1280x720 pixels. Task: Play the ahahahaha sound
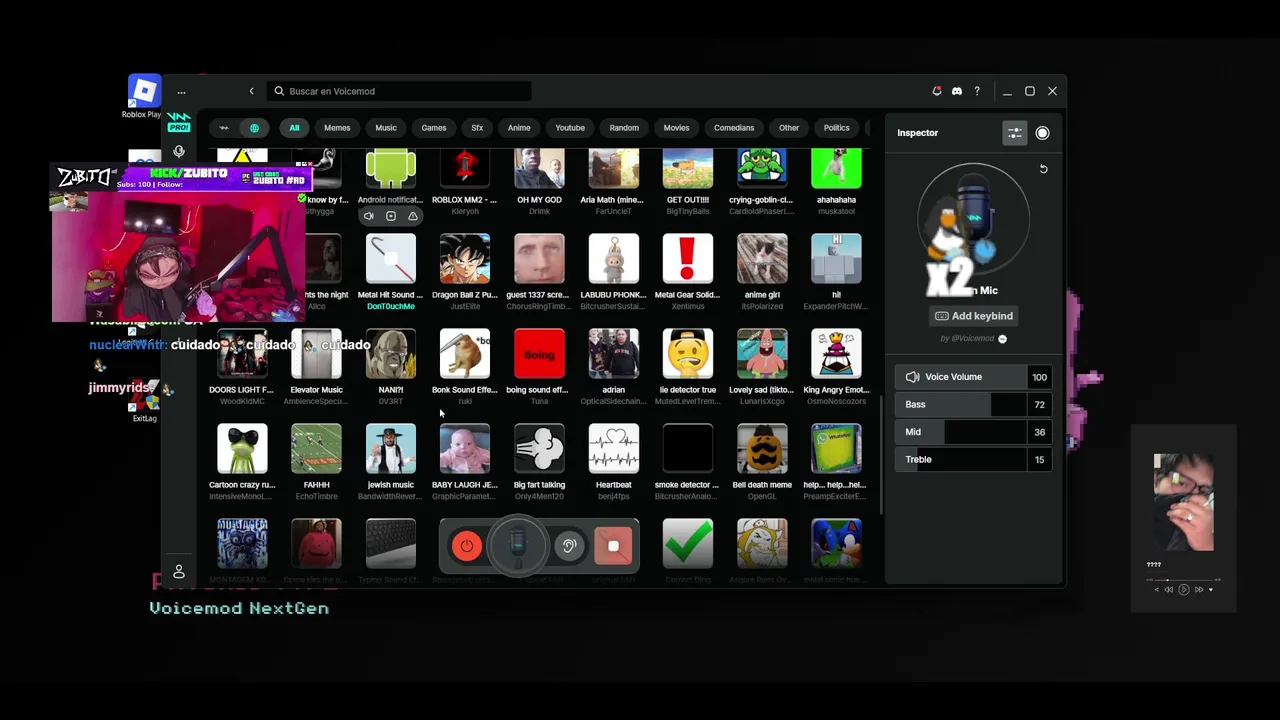pos(836,169)
